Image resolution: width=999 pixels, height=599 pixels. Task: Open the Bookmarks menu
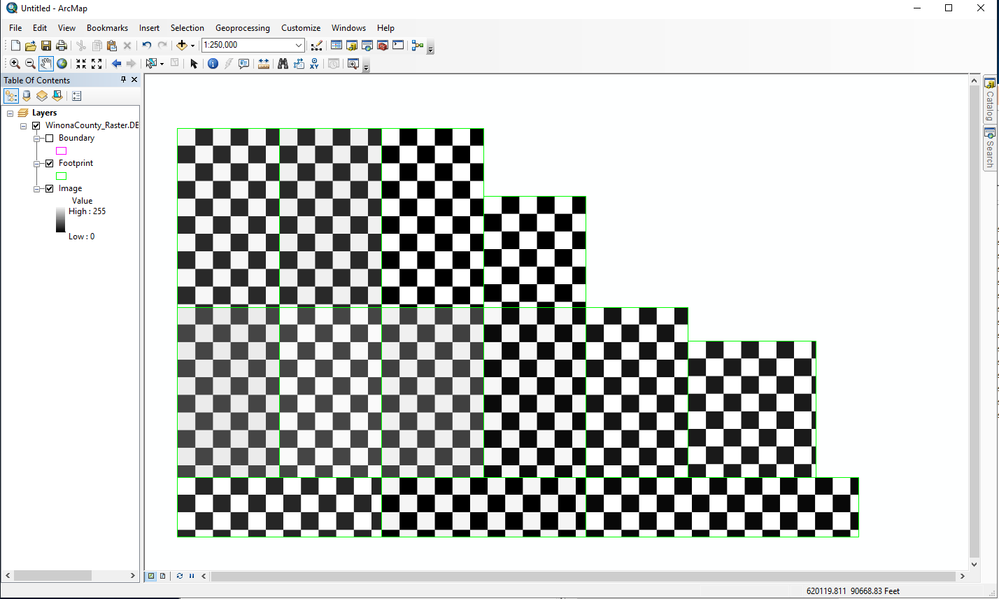(x=106, y=28)
